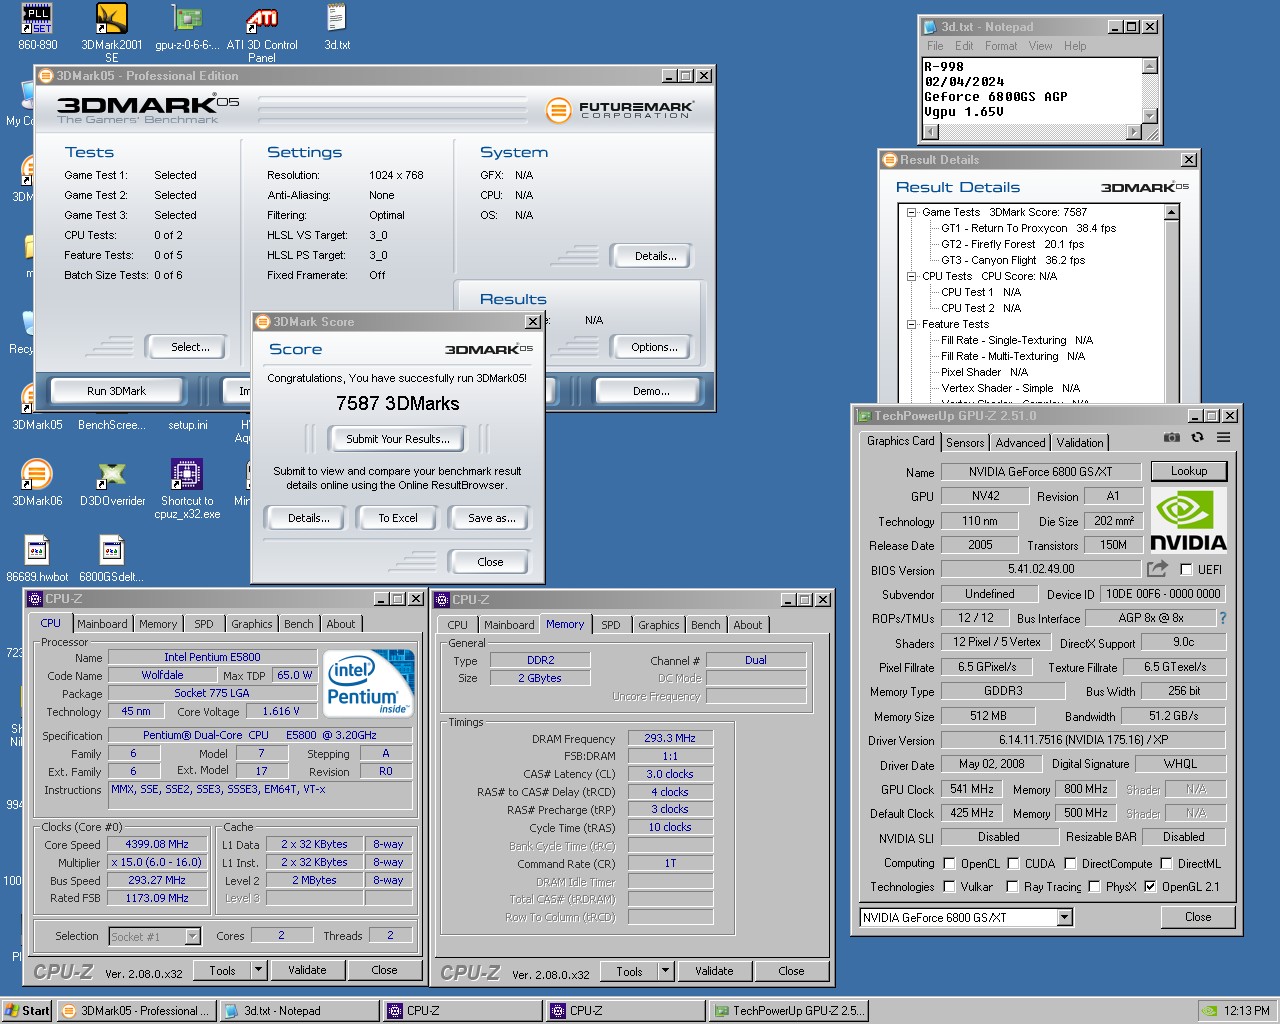Click the NVIDIA logo in GPU-Z
Image resolution: width=1280 pixels, height=1024 pixels.
[x=1188, y=521]
